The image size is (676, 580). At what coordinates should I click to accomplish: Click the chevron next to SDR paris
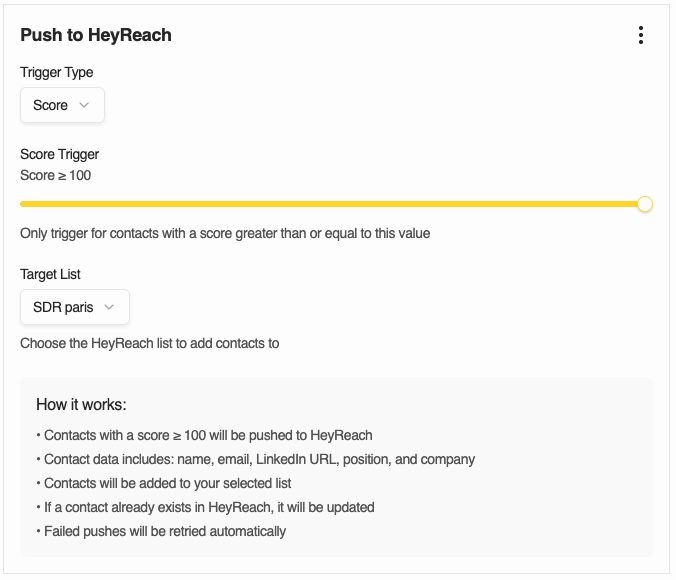[109, 307]
